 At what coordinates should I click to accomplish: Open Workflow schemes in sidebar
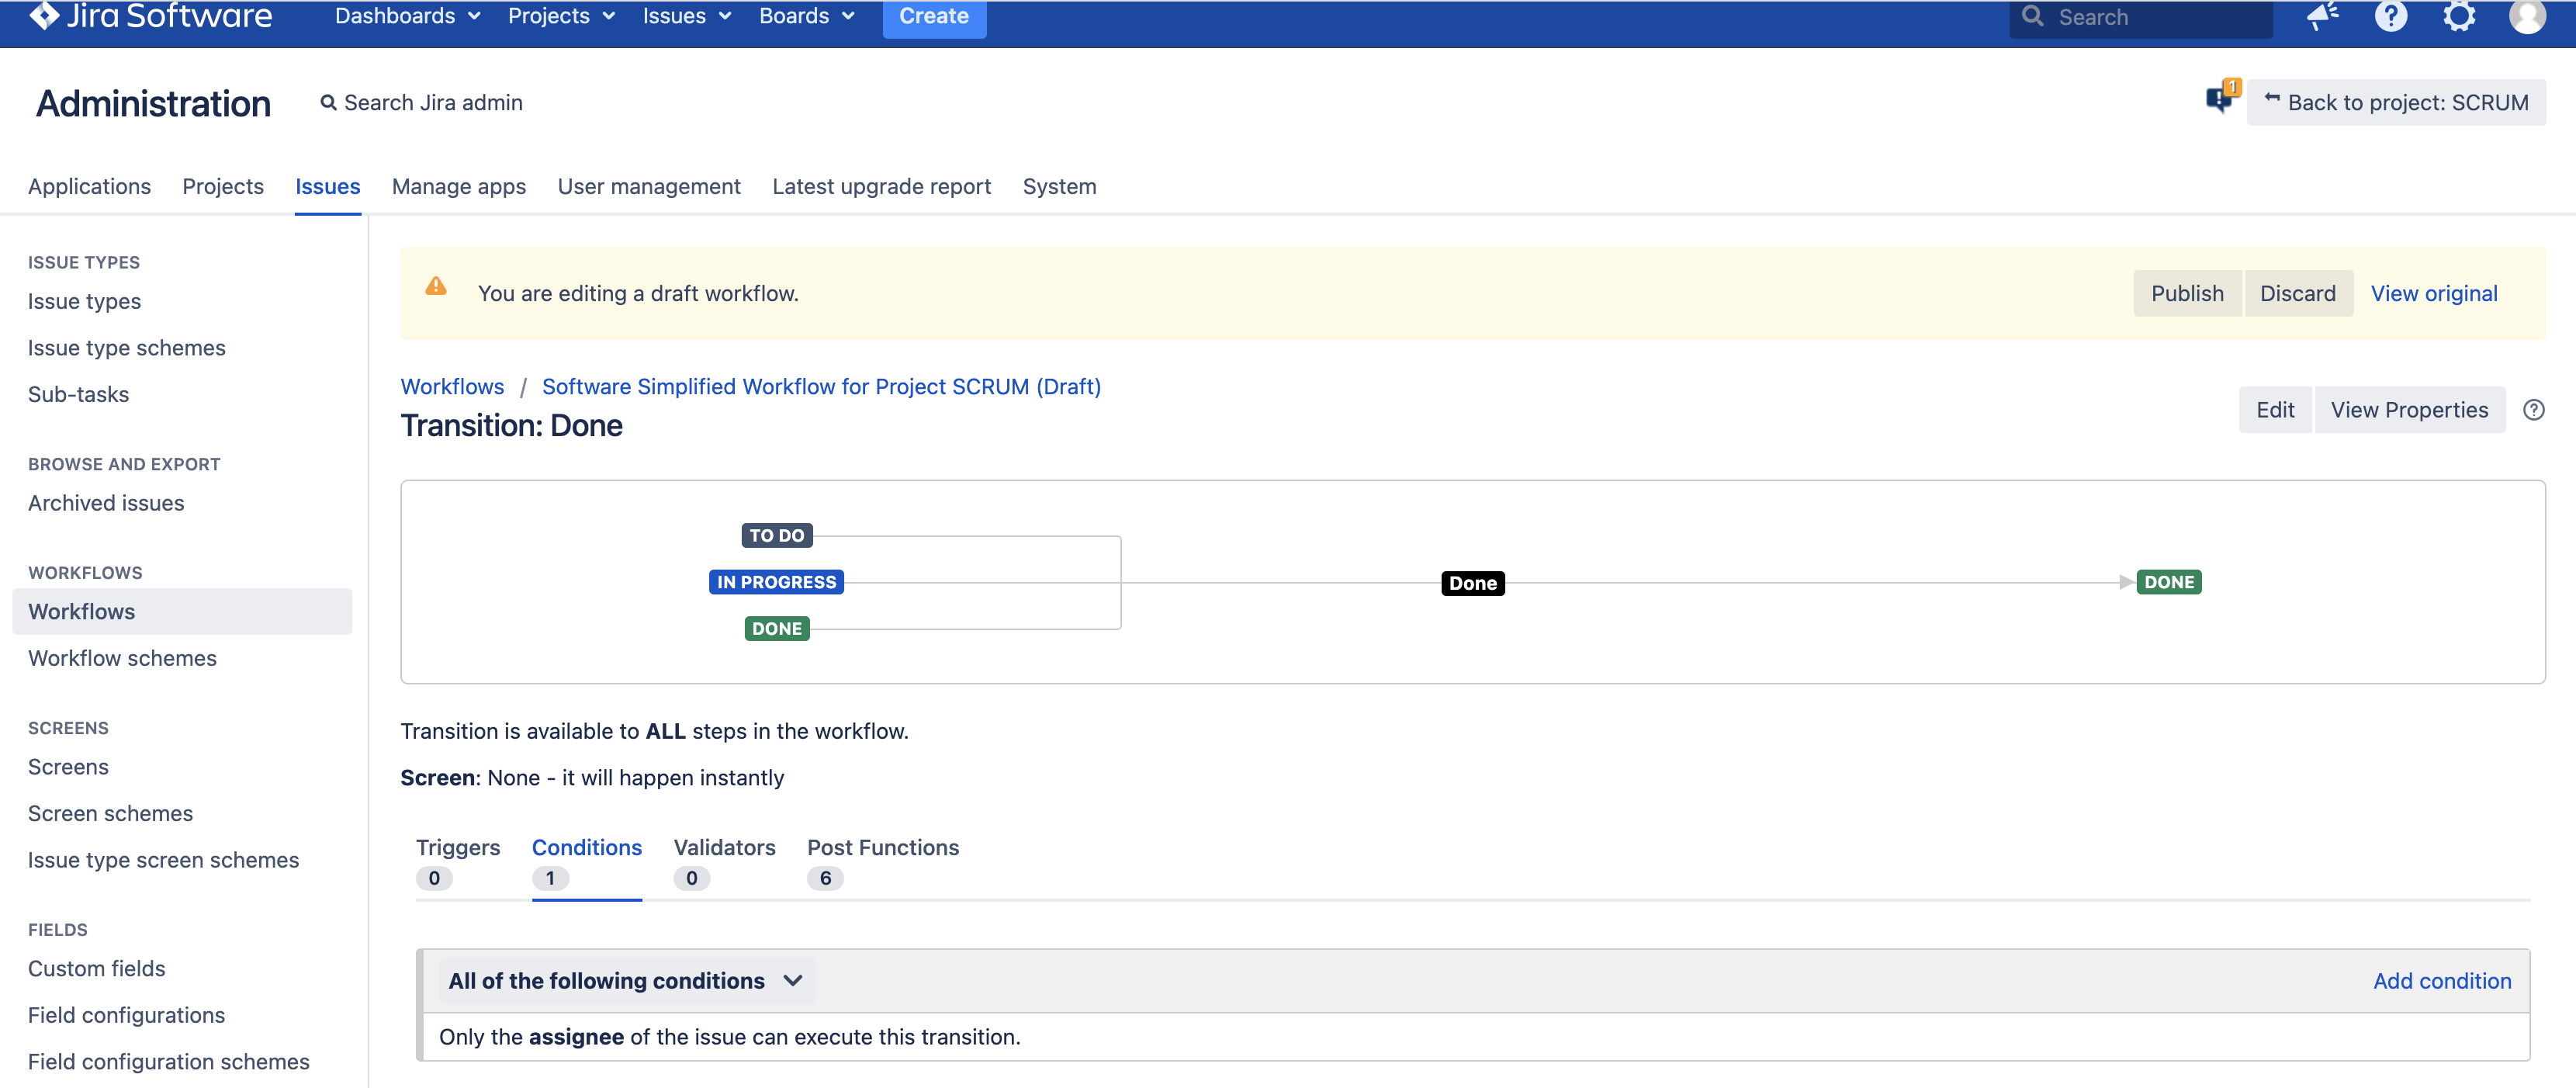coord(122,658)
